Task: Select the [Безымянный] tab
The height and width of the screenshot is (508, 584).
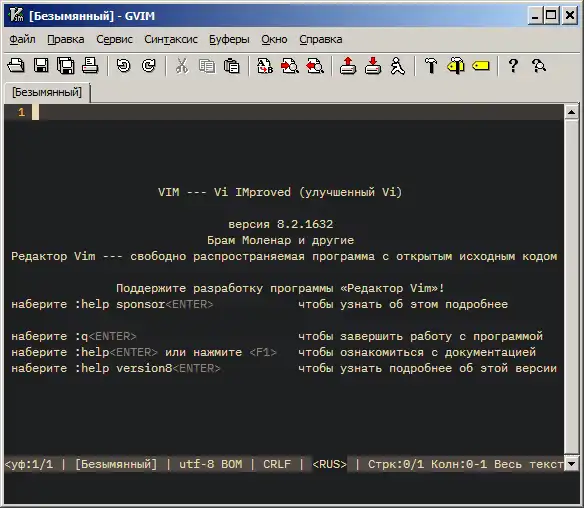Action: (x=47, y=92)
